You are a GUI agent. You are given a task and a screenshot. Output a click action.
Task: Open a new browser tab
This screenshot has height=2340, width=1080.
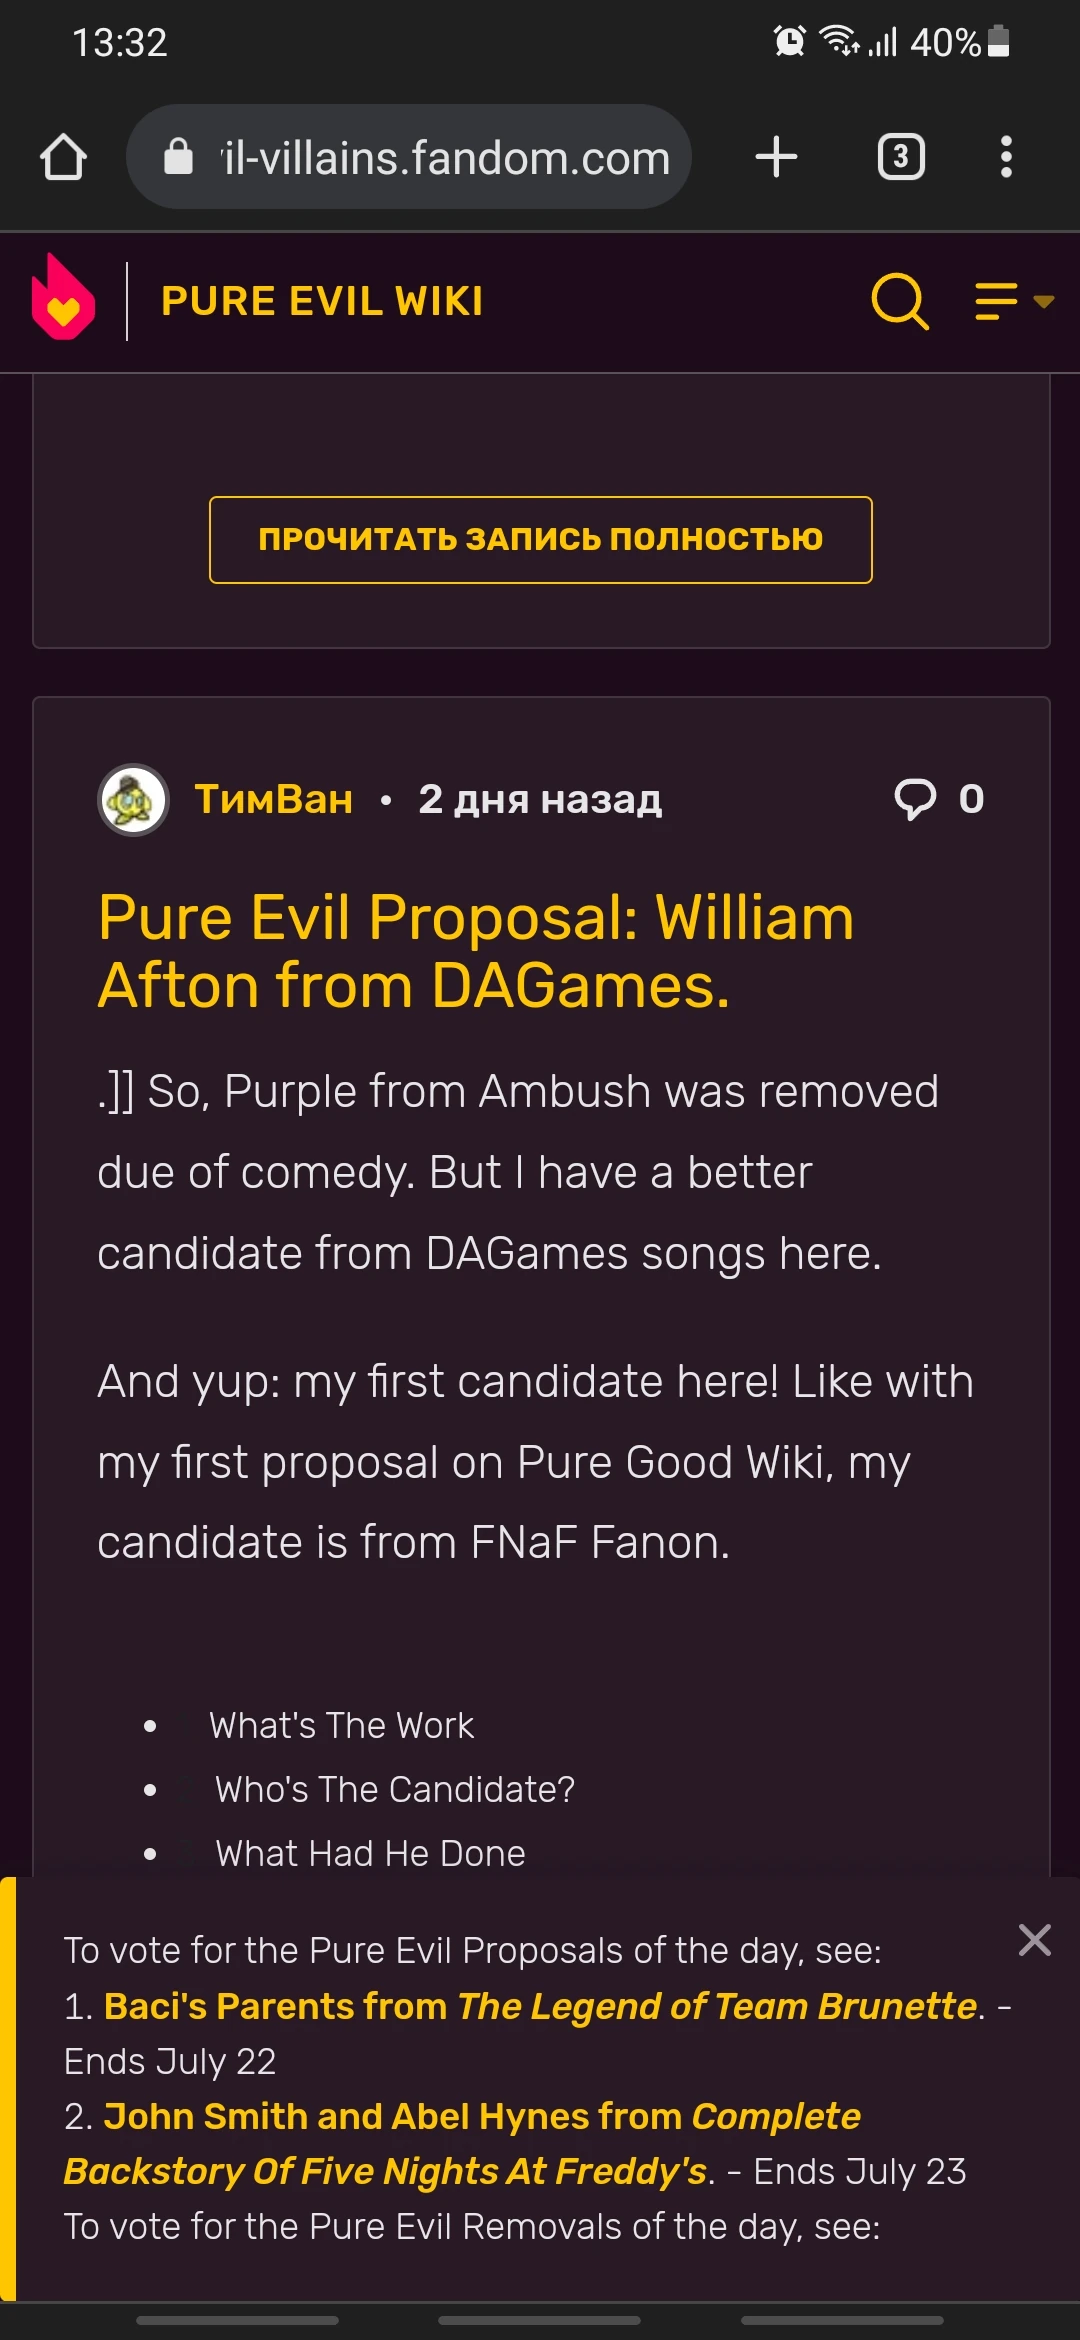coord(776,157)
